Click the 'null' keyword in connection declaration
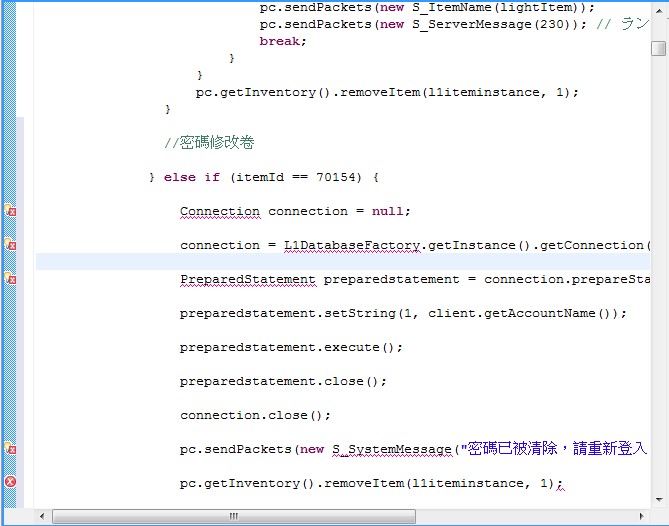The height and width of the screenshot is (526, 669). tap(387, 211)
